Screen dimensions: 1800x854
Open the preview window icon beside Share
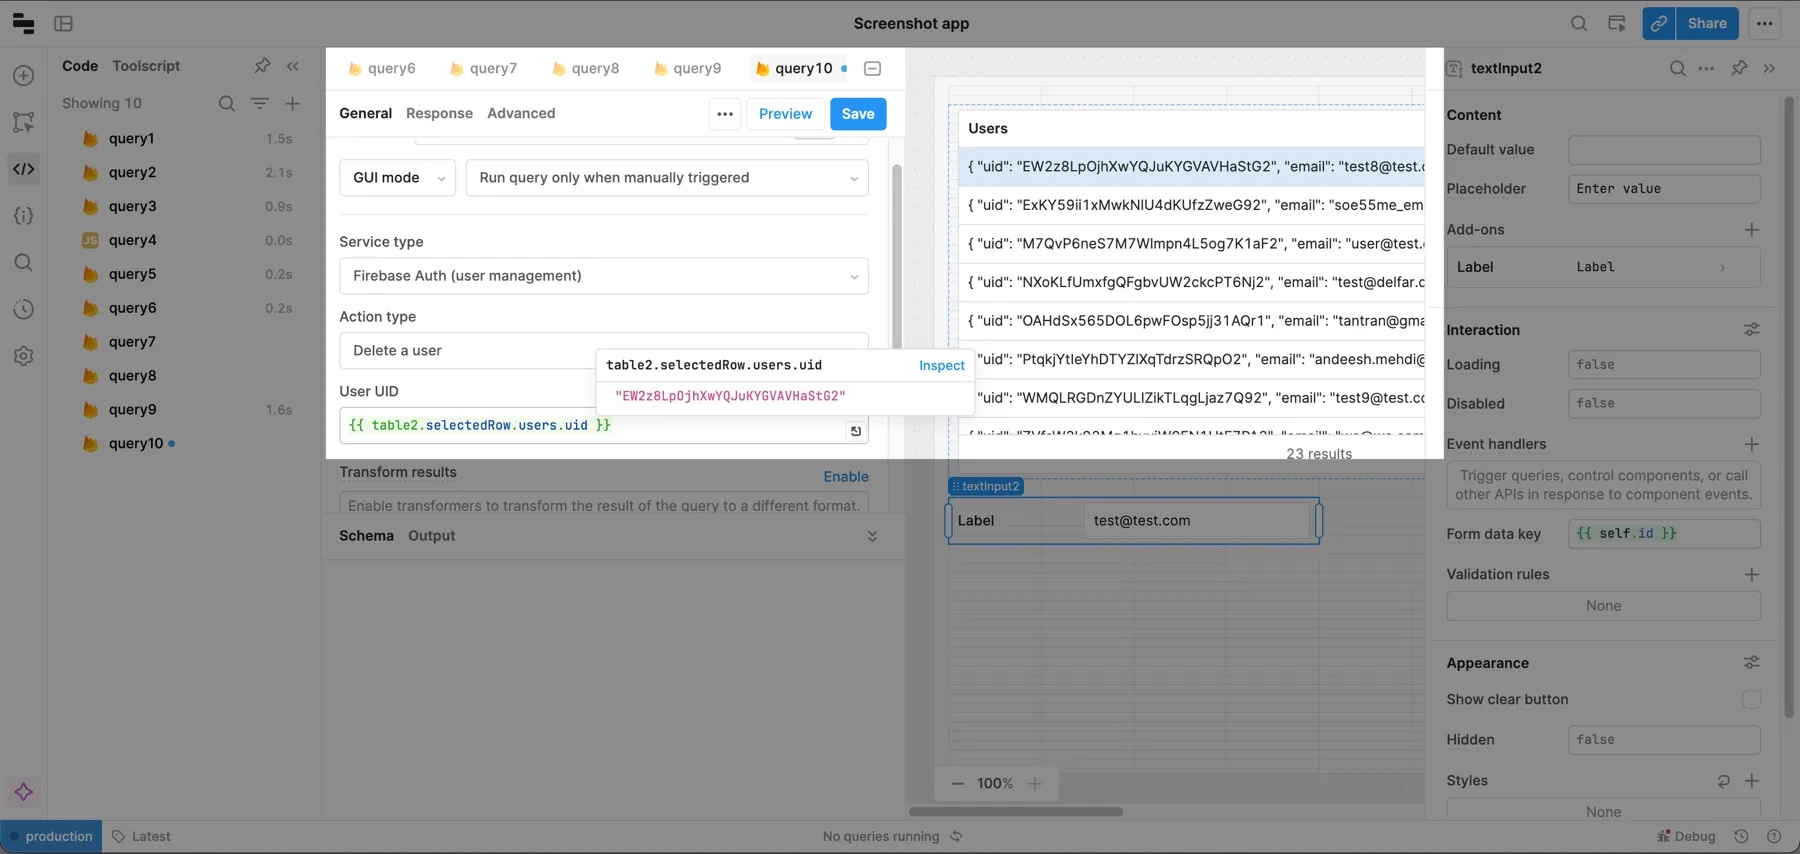[x=1617, y=23]
